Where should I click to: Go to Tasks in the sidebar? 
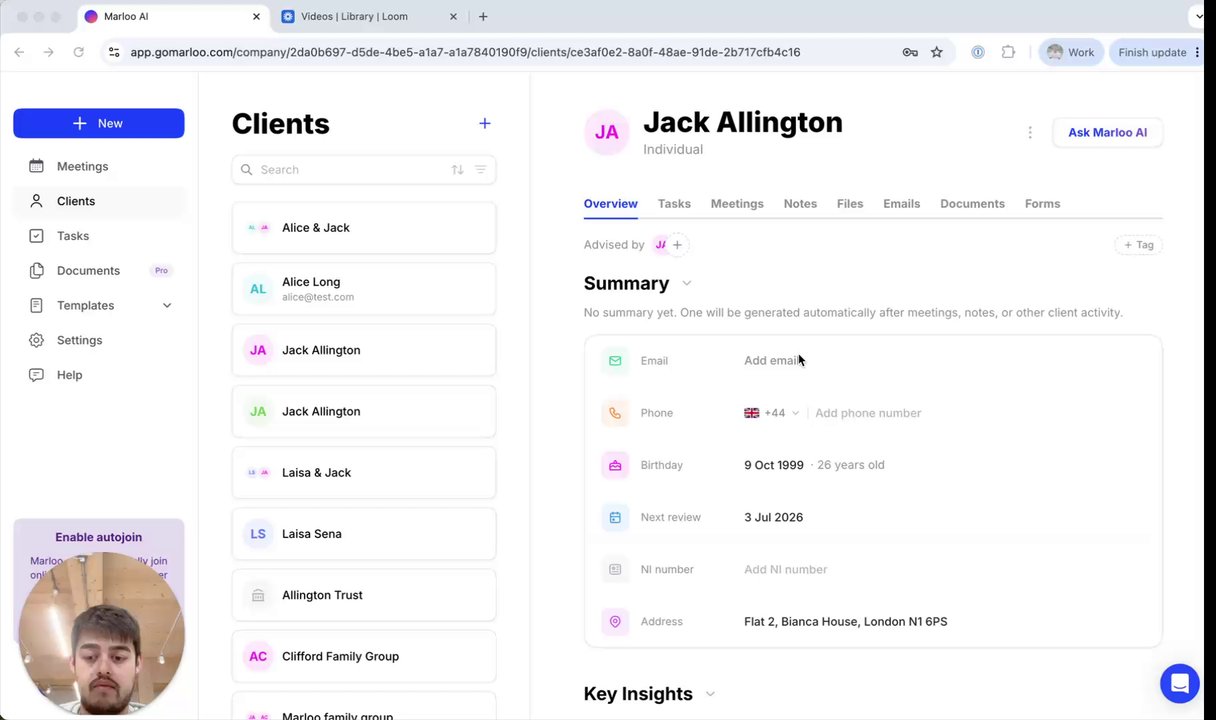73,236
